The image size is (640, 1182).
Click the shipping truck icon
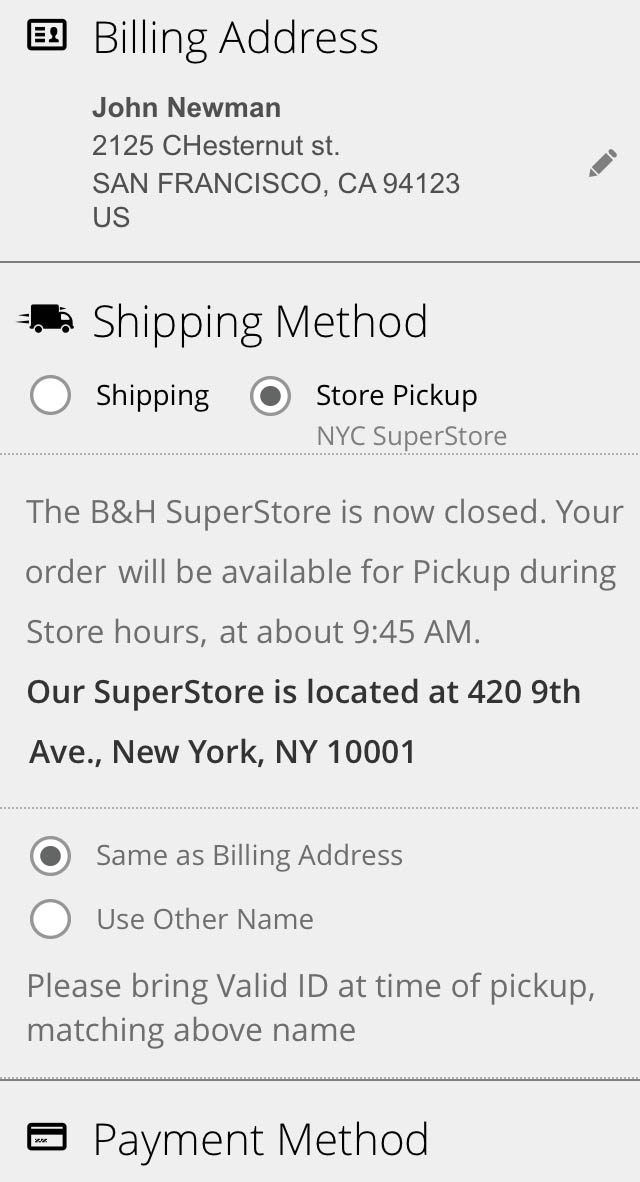pos(46,319)
